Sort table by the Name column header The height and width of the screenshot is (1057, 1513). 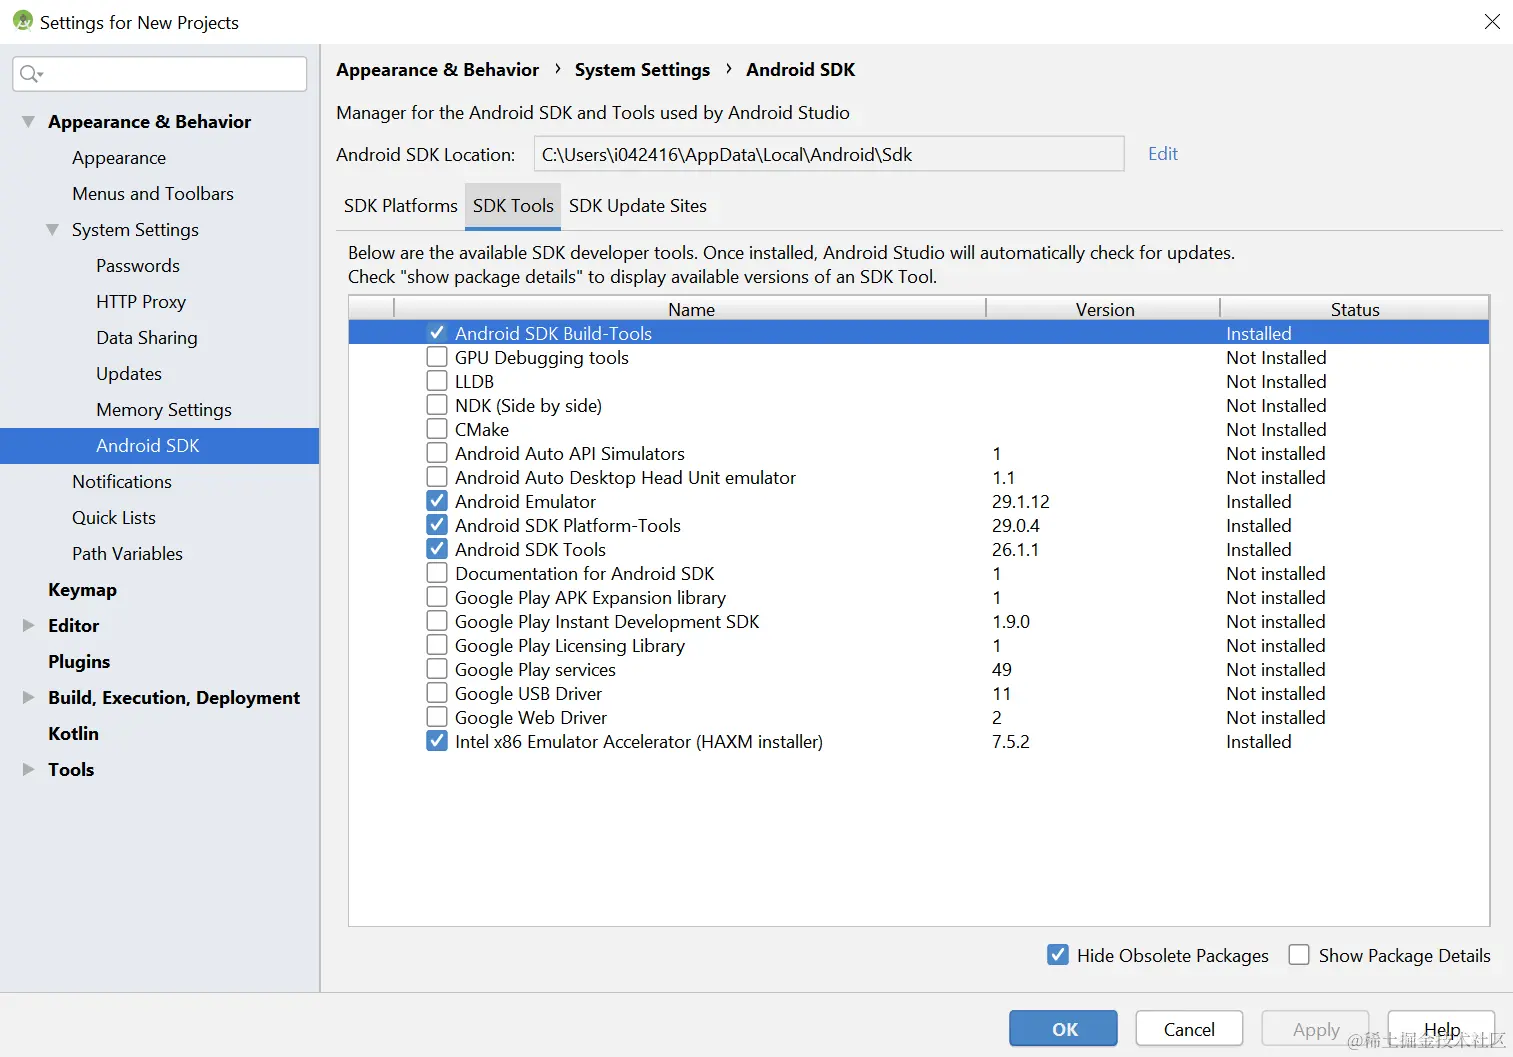click(691, 309)
